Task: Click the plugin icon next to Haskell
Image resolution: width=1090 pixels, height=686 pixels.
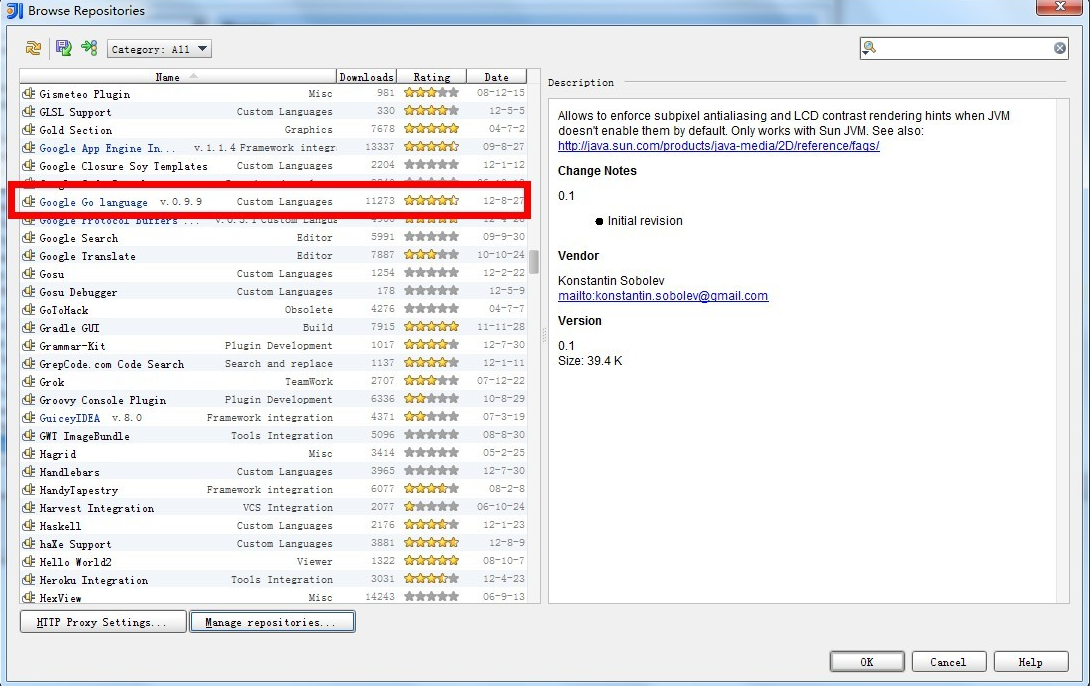Action: click(x=29, y=526)
